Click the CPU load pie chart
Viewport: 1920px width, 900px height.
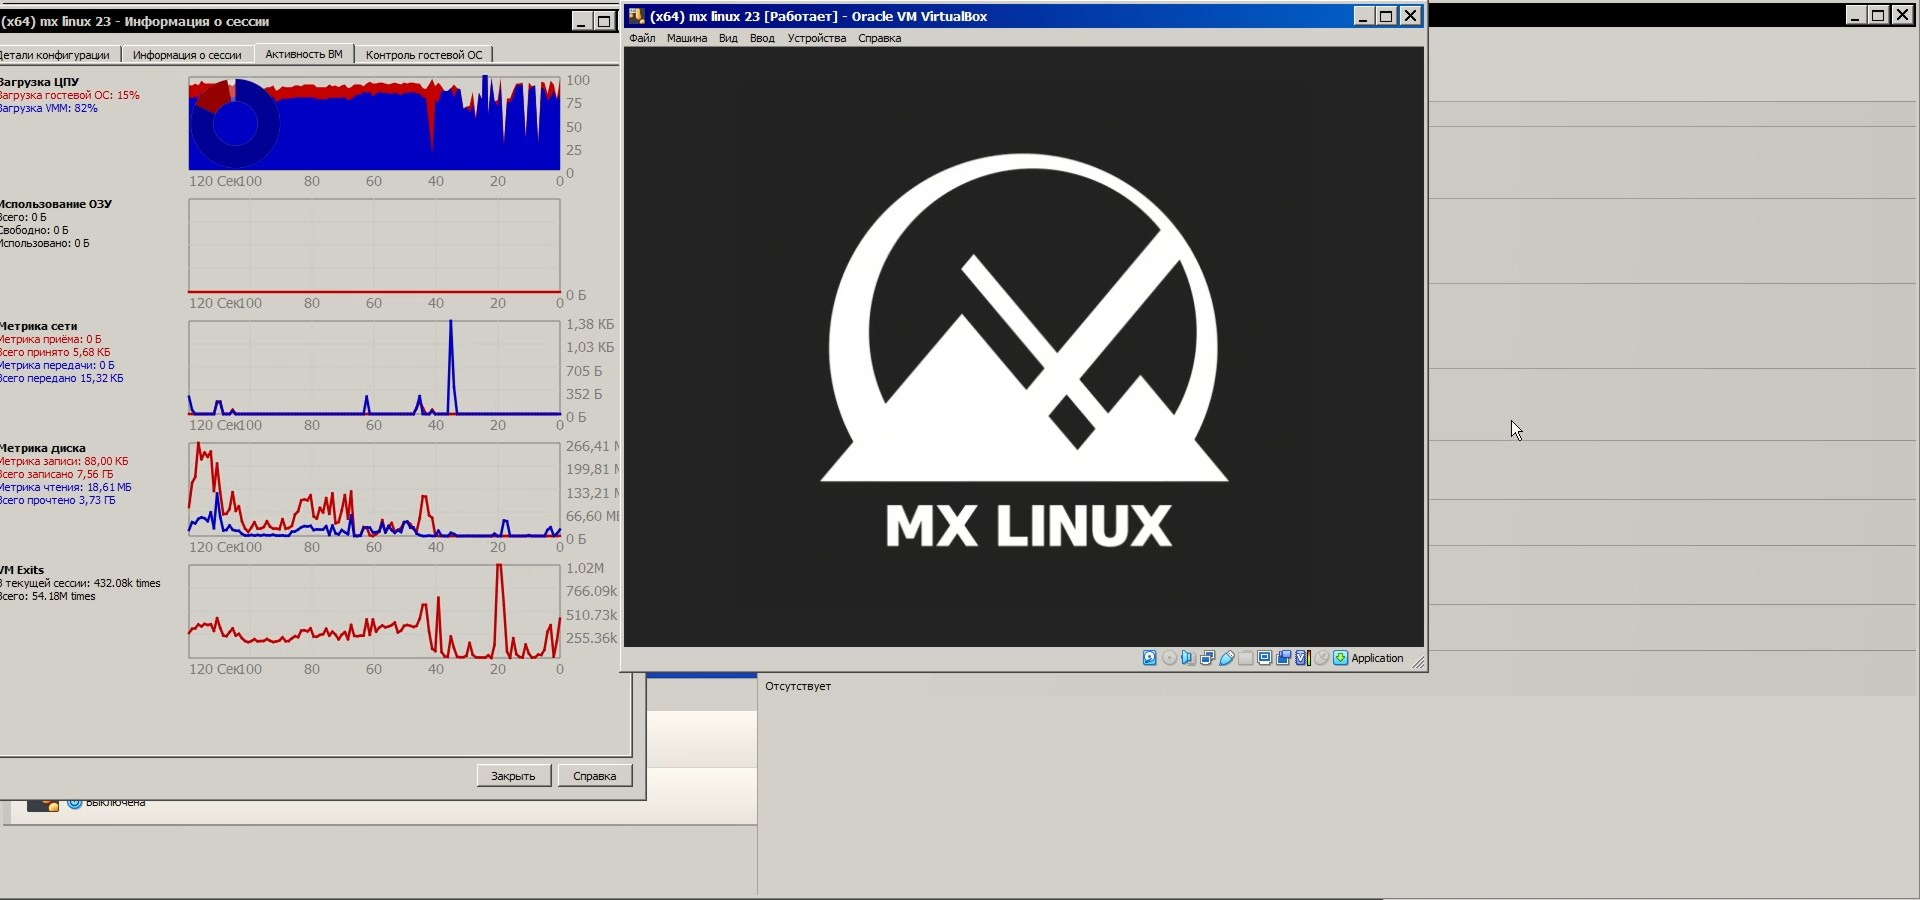(235, 124)
